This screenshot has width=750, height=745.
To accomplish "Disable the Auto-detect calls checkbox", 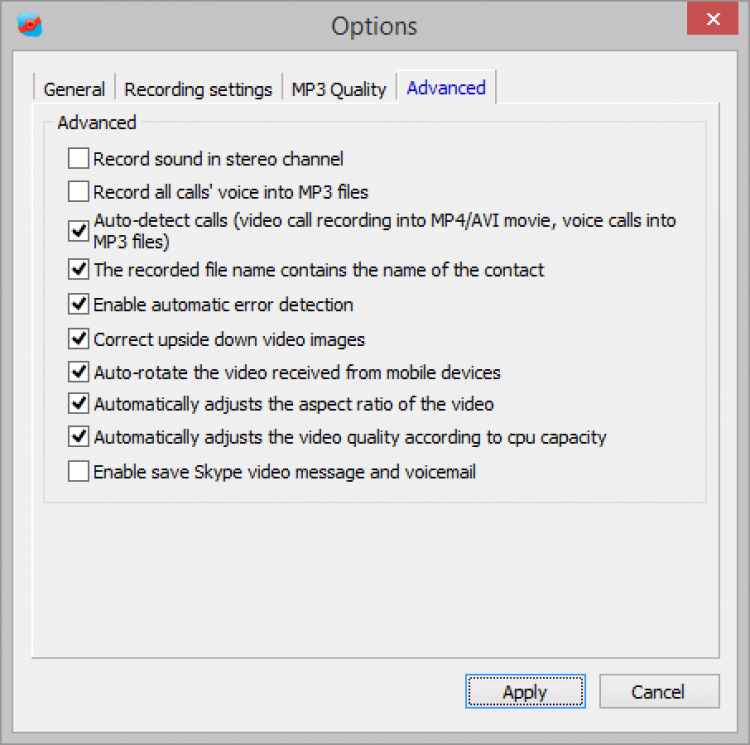I will tap(78, 231).
